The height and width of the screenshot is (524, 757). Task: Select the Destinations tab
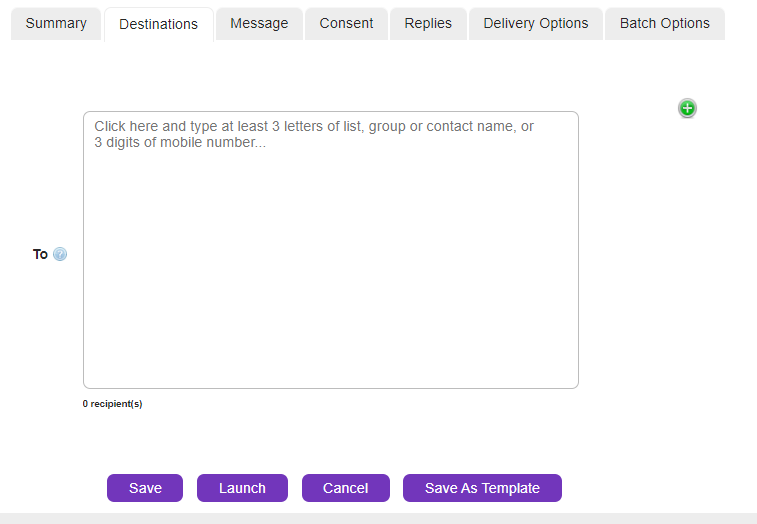[158, 24]
